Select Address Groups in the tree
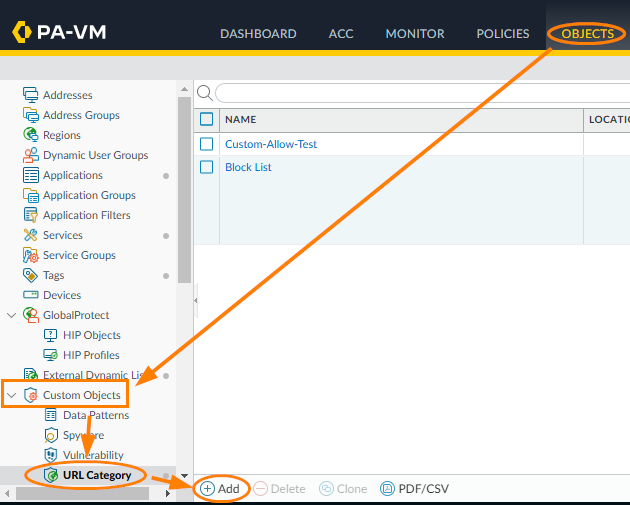This screenshot has height=505, width=630. point(81,115)
